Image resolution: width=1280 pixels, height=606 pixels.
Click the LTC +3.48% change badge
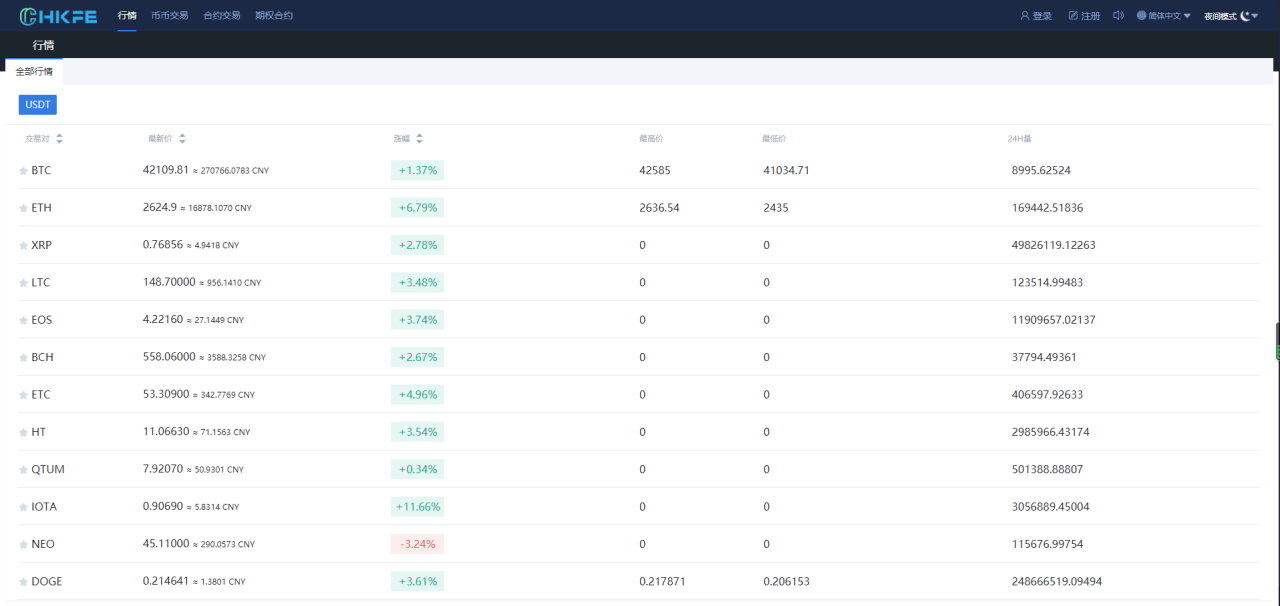click(x=417, y=283)
